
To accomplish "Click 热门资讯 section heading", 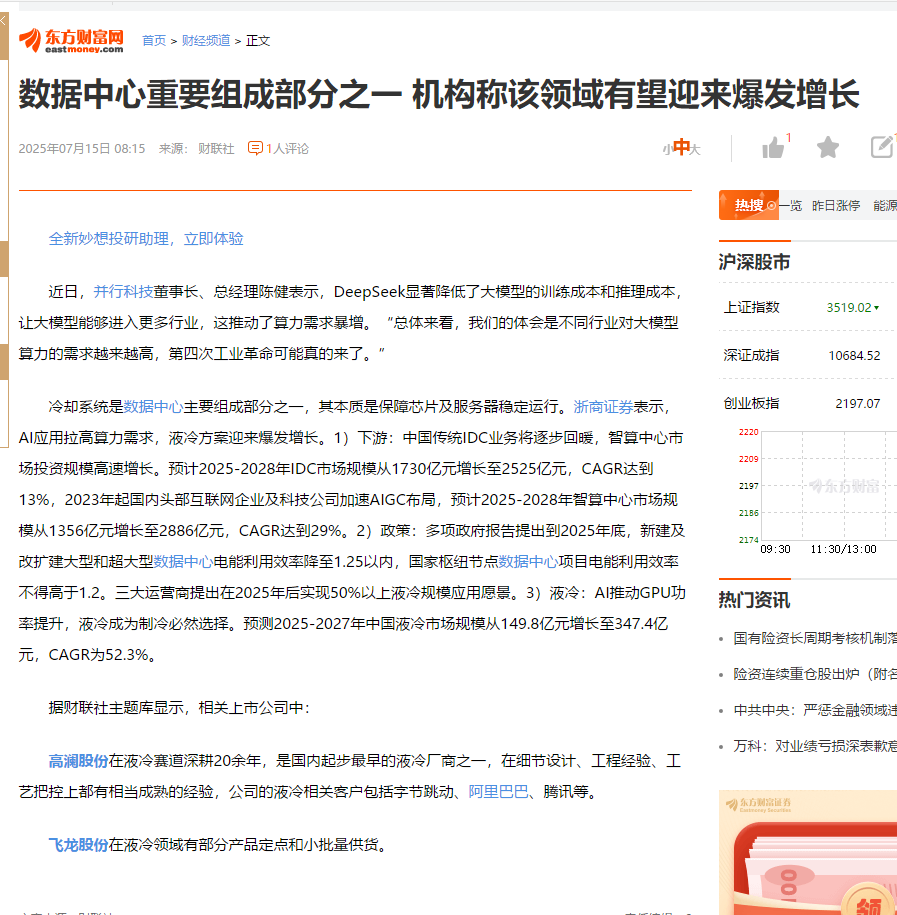I will click(754, 600).
